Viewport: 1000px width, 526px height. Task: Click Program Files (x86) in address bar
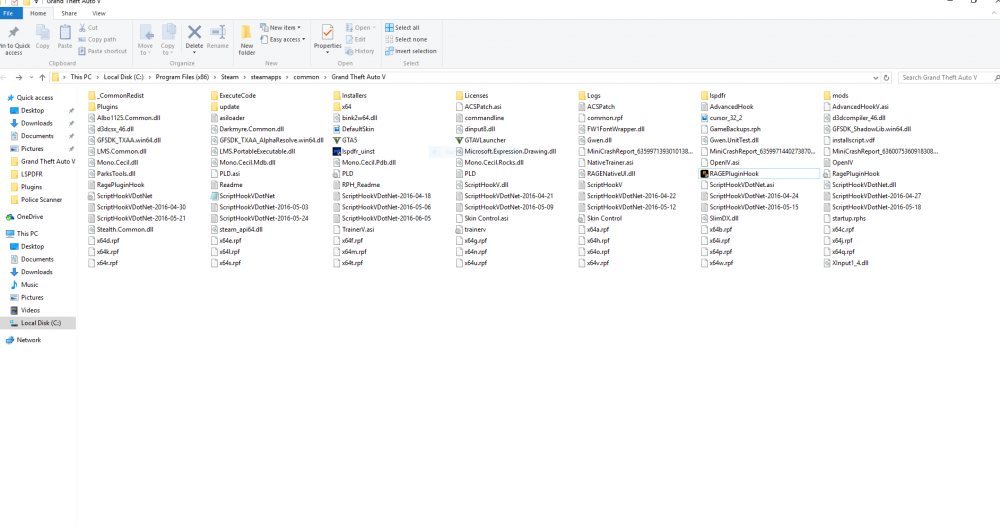pos(182,77)
